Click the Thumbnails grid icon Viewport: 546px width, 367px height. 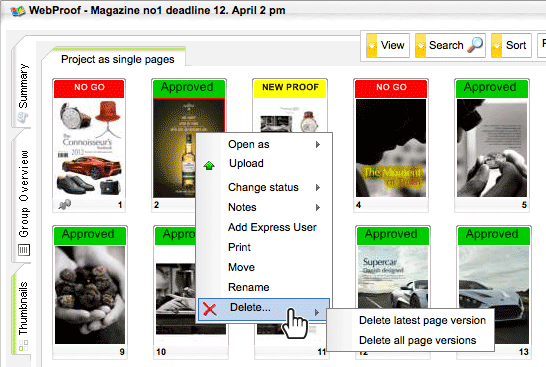coord(23,345)
